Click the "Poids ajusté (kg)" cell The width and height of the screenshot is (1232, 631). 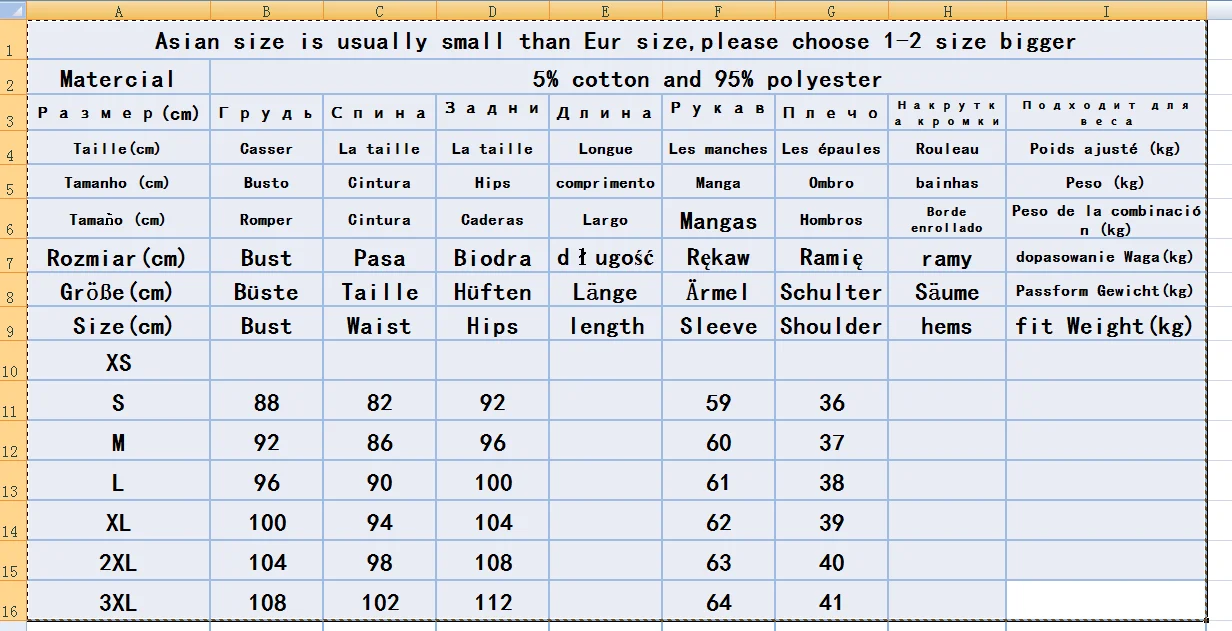pos(1105,149)
